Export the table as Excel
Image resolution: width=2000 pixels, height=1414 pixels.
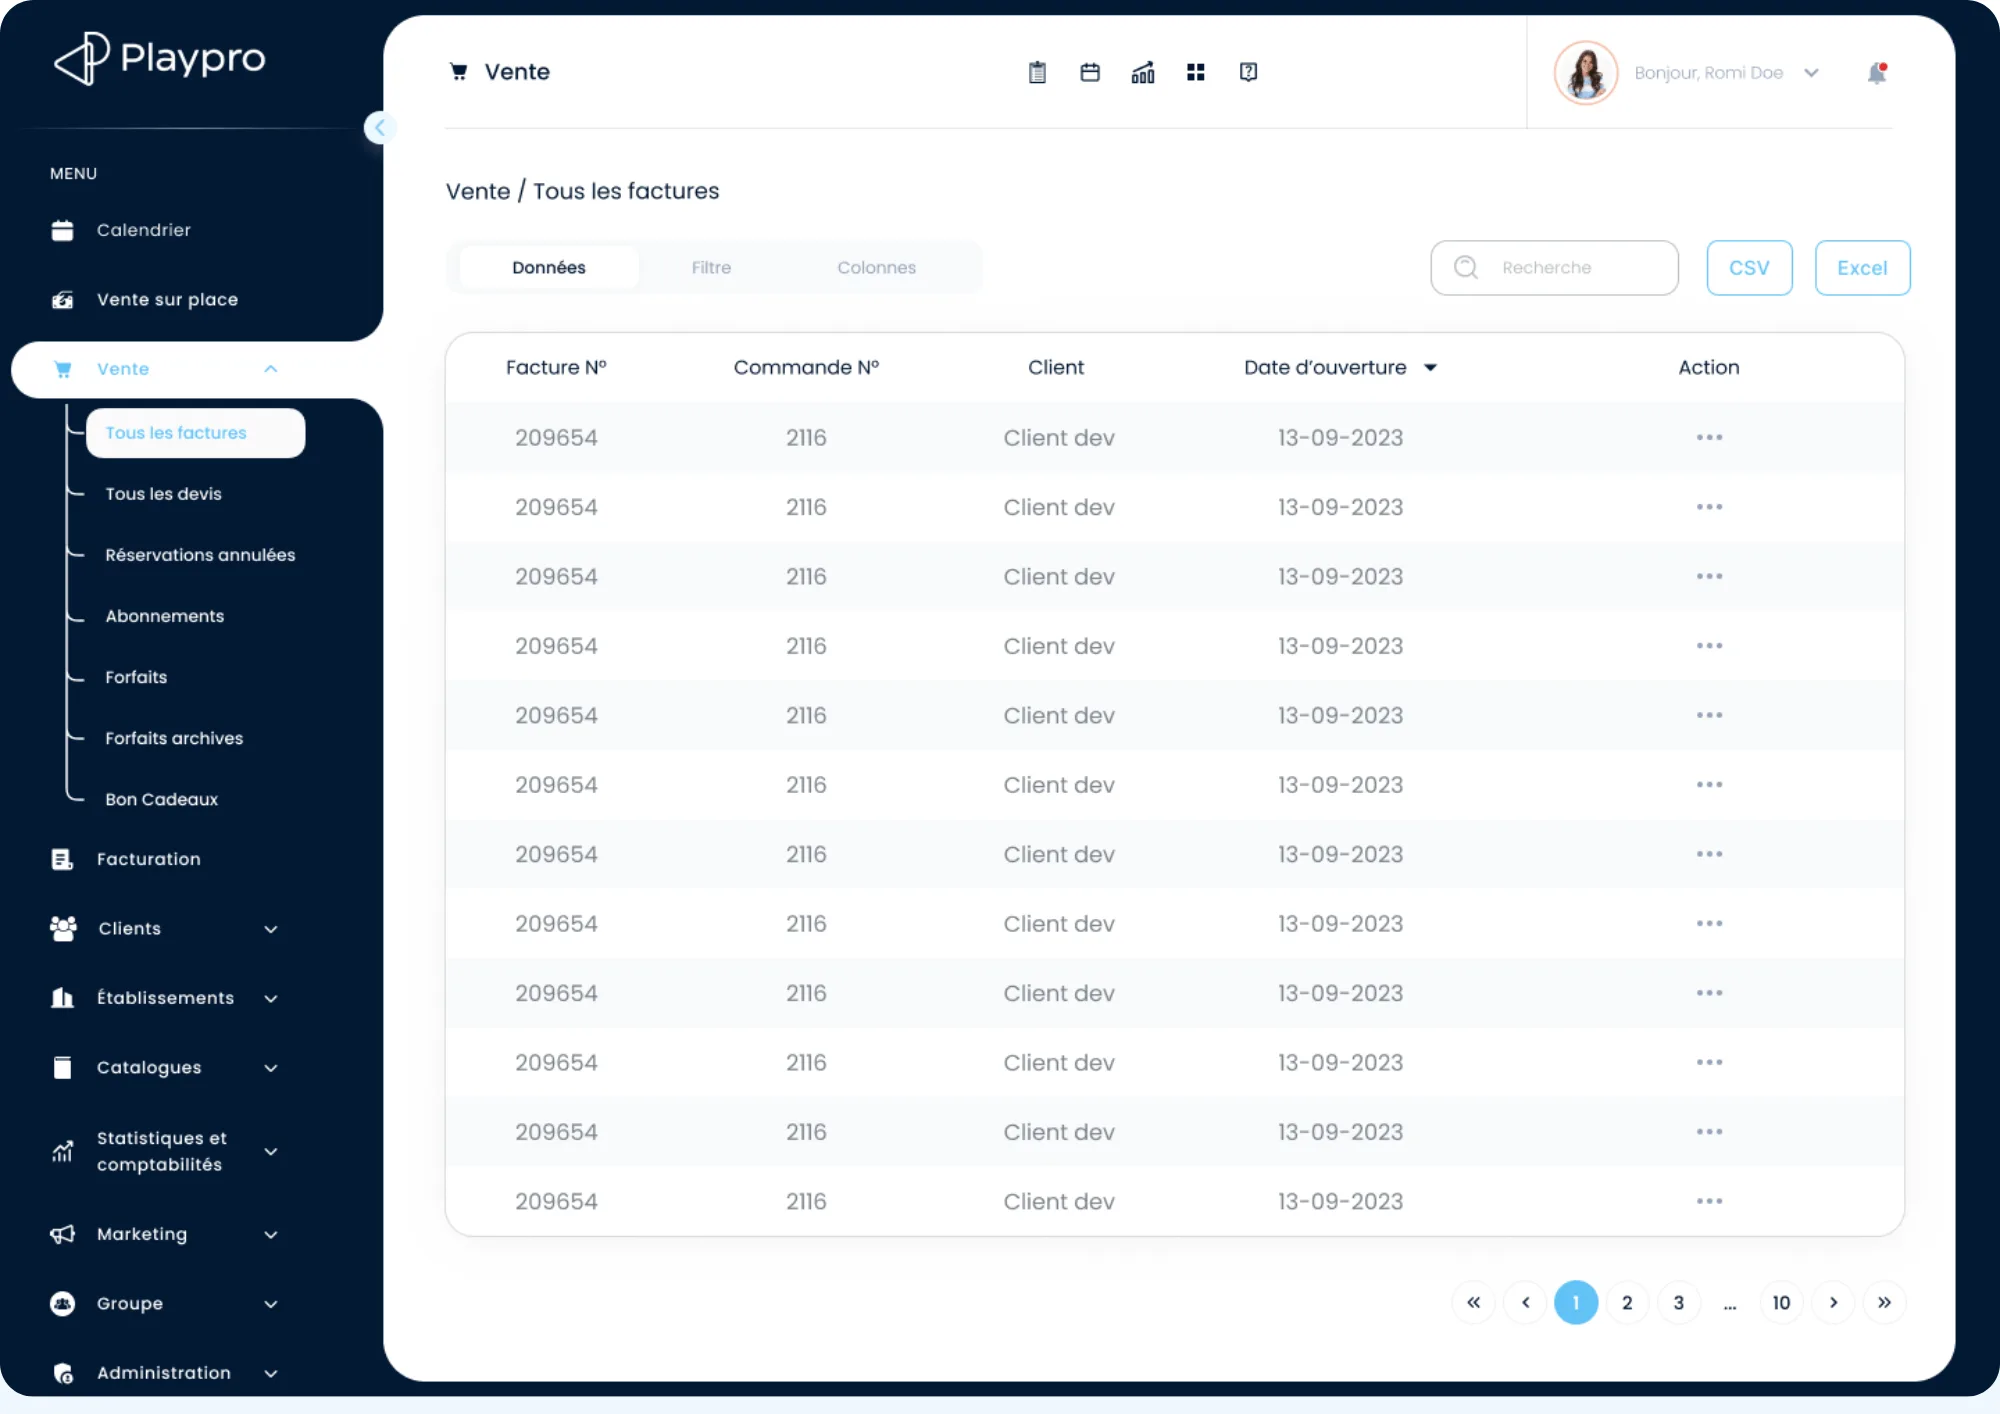[1862, 268]
